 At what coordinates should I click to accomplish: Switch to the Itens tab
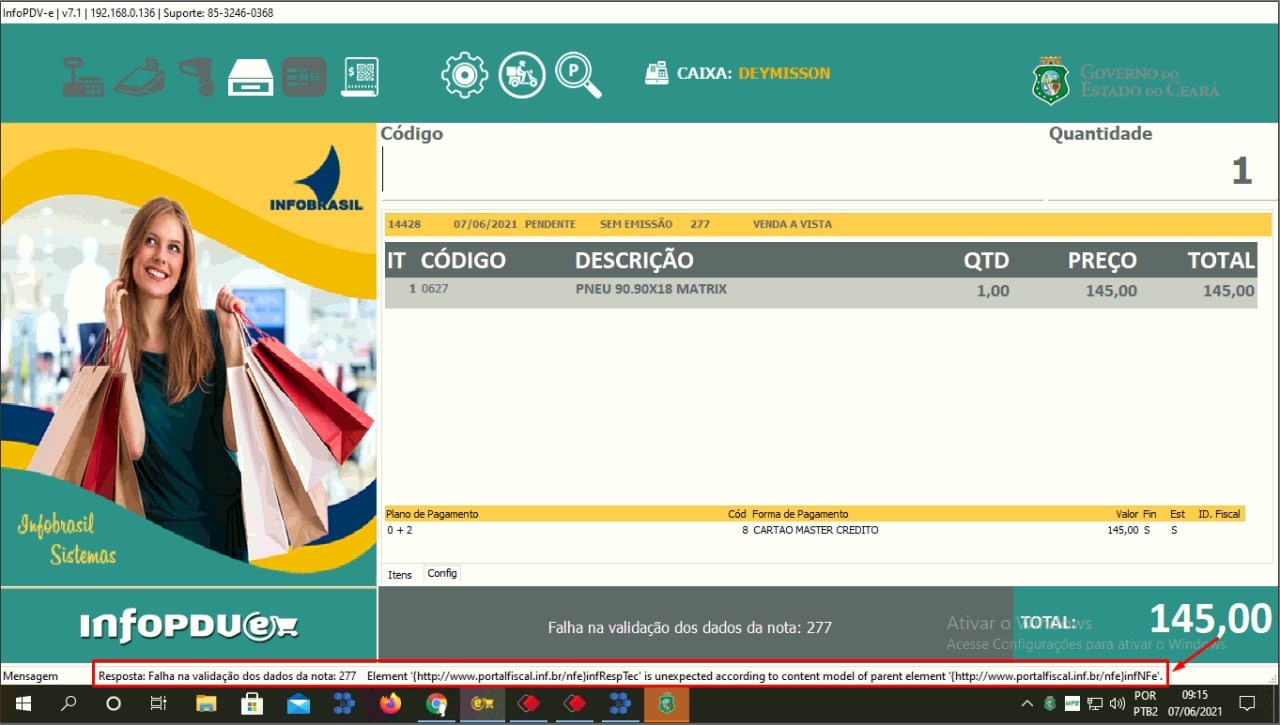400,575
